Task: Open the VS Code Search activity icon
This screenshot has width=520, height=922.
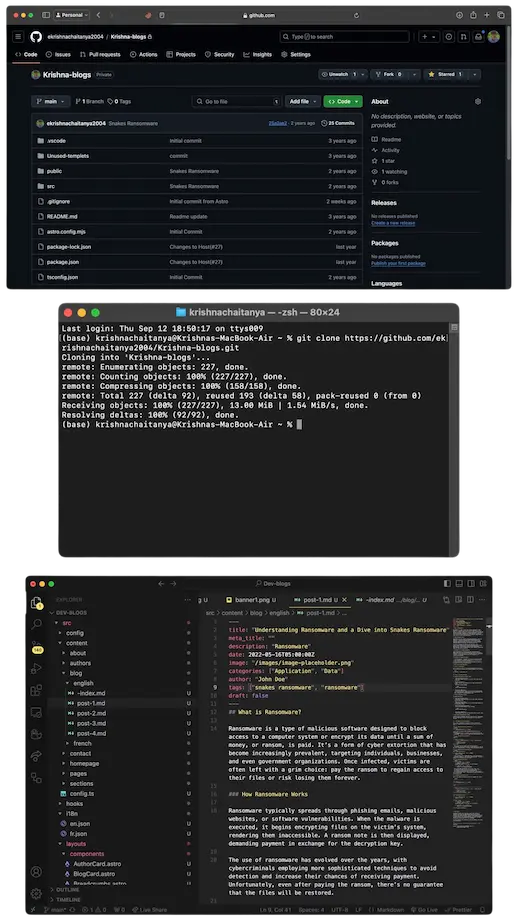Action: tap(36, 624)
